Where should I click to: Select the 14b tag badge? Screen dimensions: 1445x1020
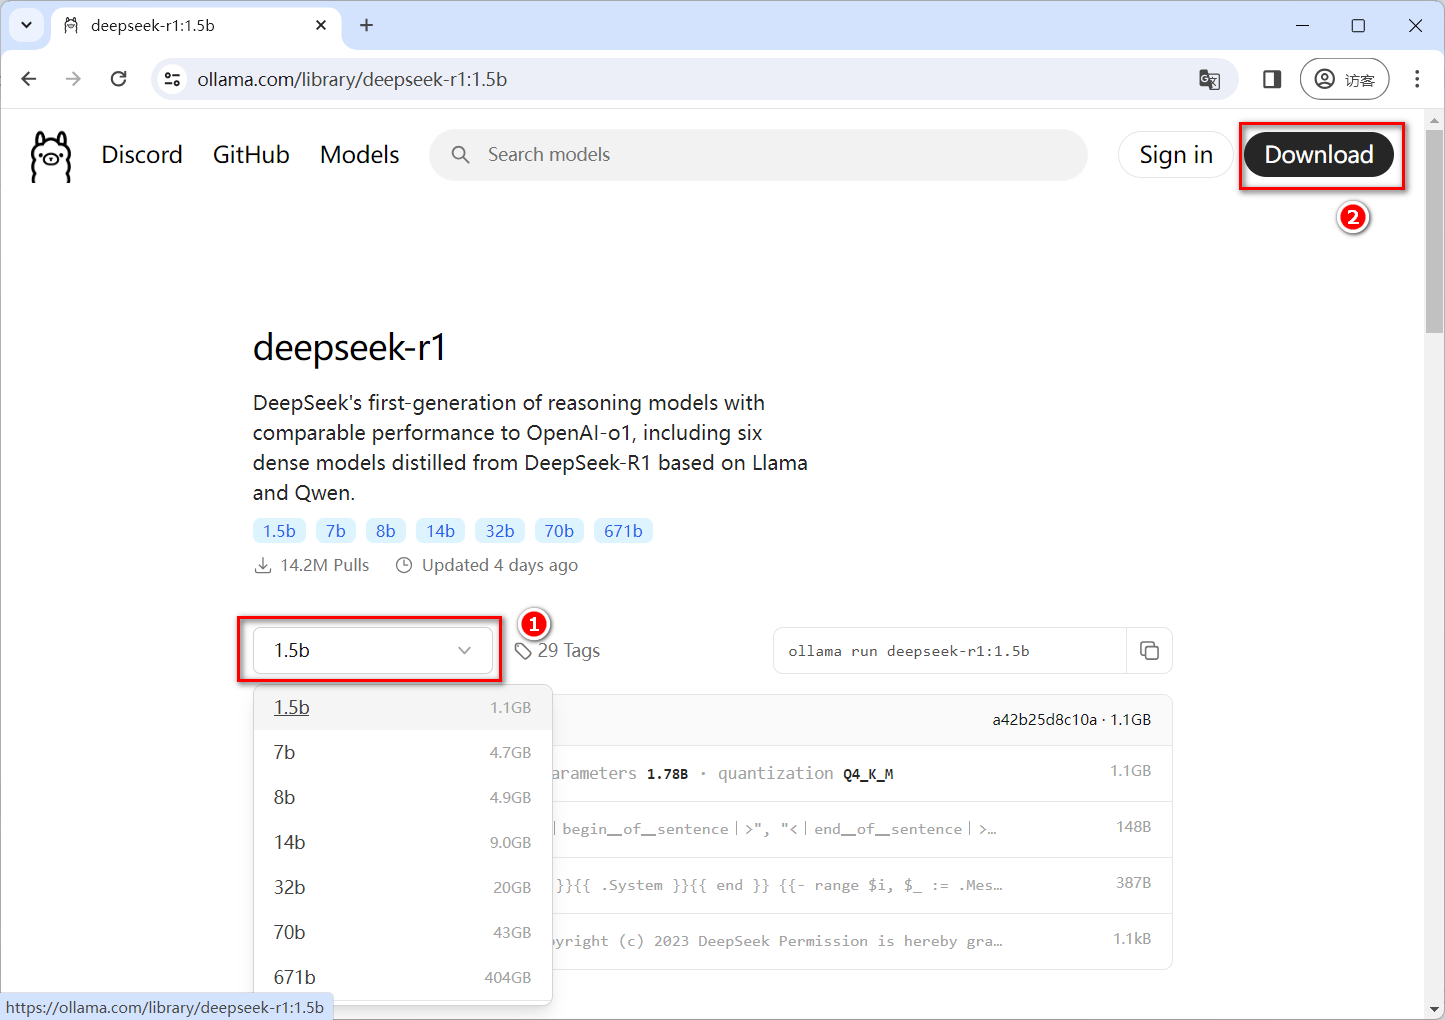coord(441,531)
